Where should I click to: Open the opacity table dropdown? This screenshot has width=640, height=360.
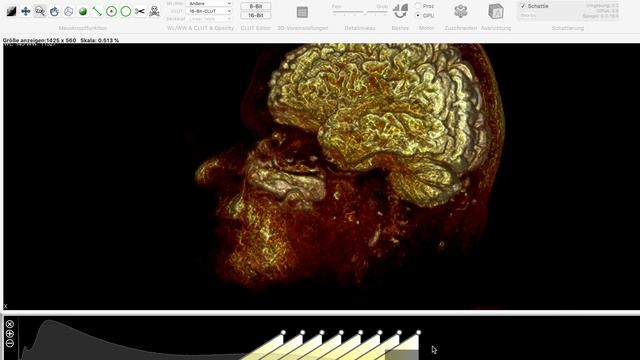[x=209, y=19]
